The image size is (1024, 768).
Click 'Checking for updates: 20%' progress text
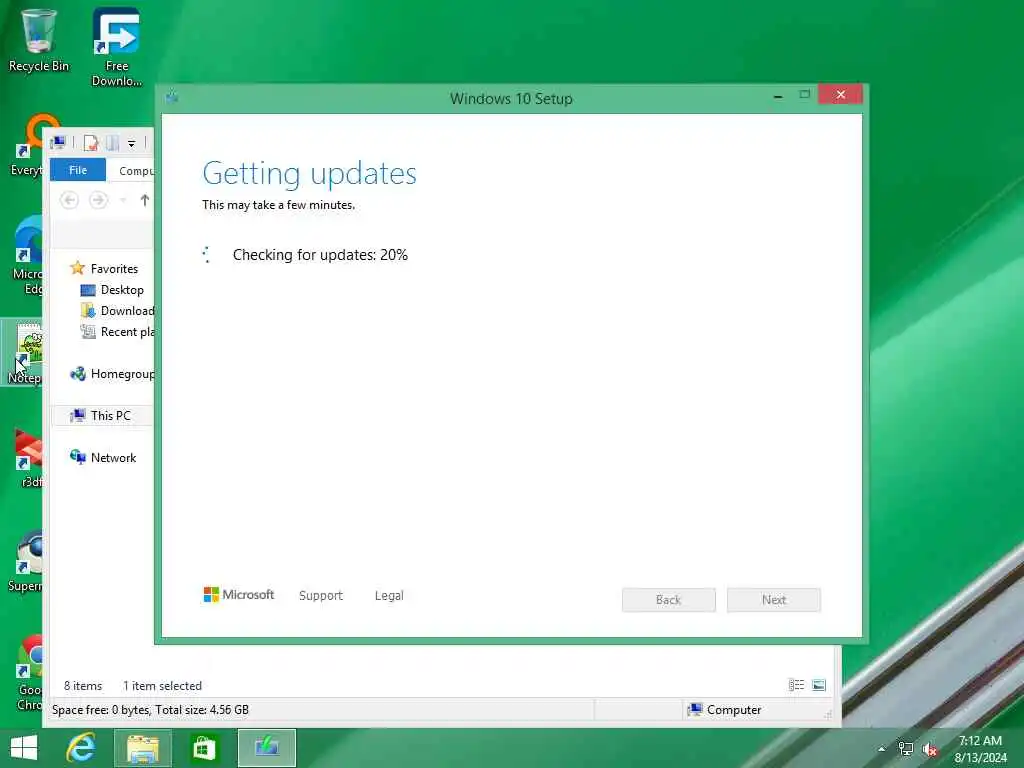tap(320, 255)
